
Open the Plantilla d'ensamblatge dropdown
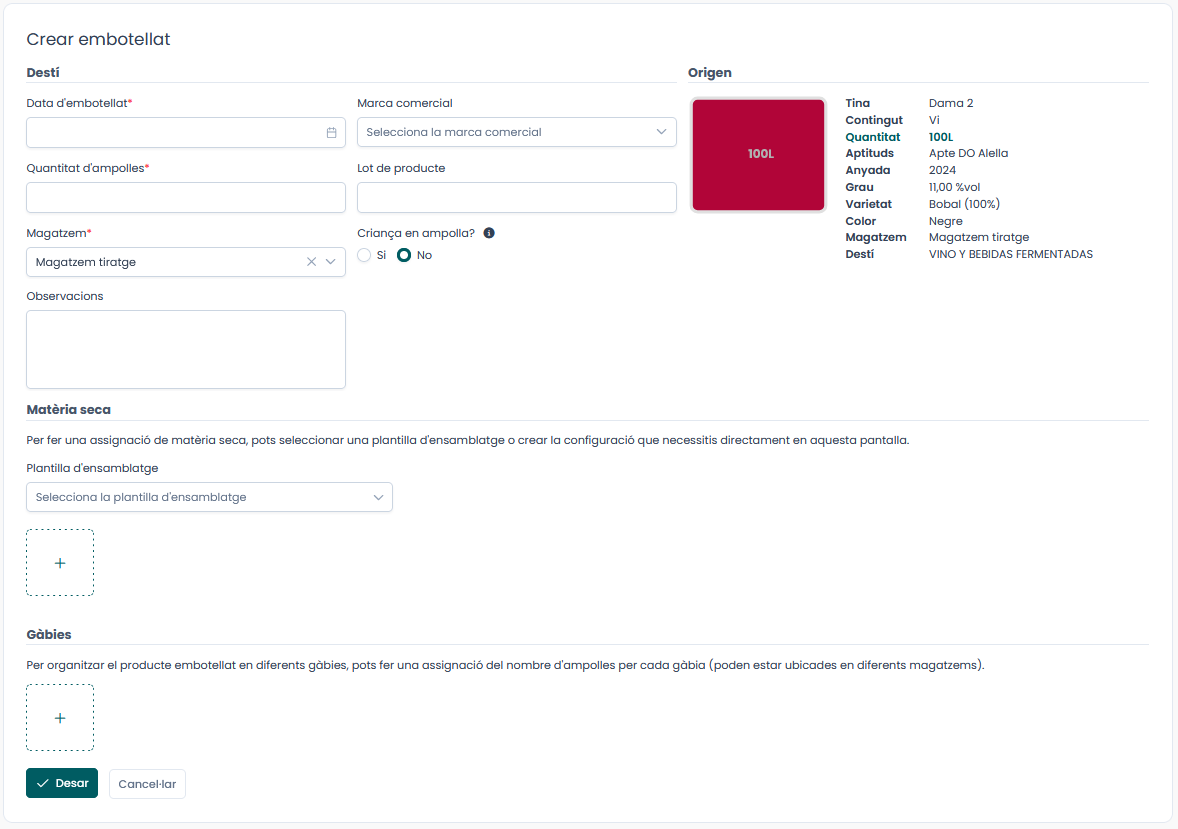coord(210,497)
